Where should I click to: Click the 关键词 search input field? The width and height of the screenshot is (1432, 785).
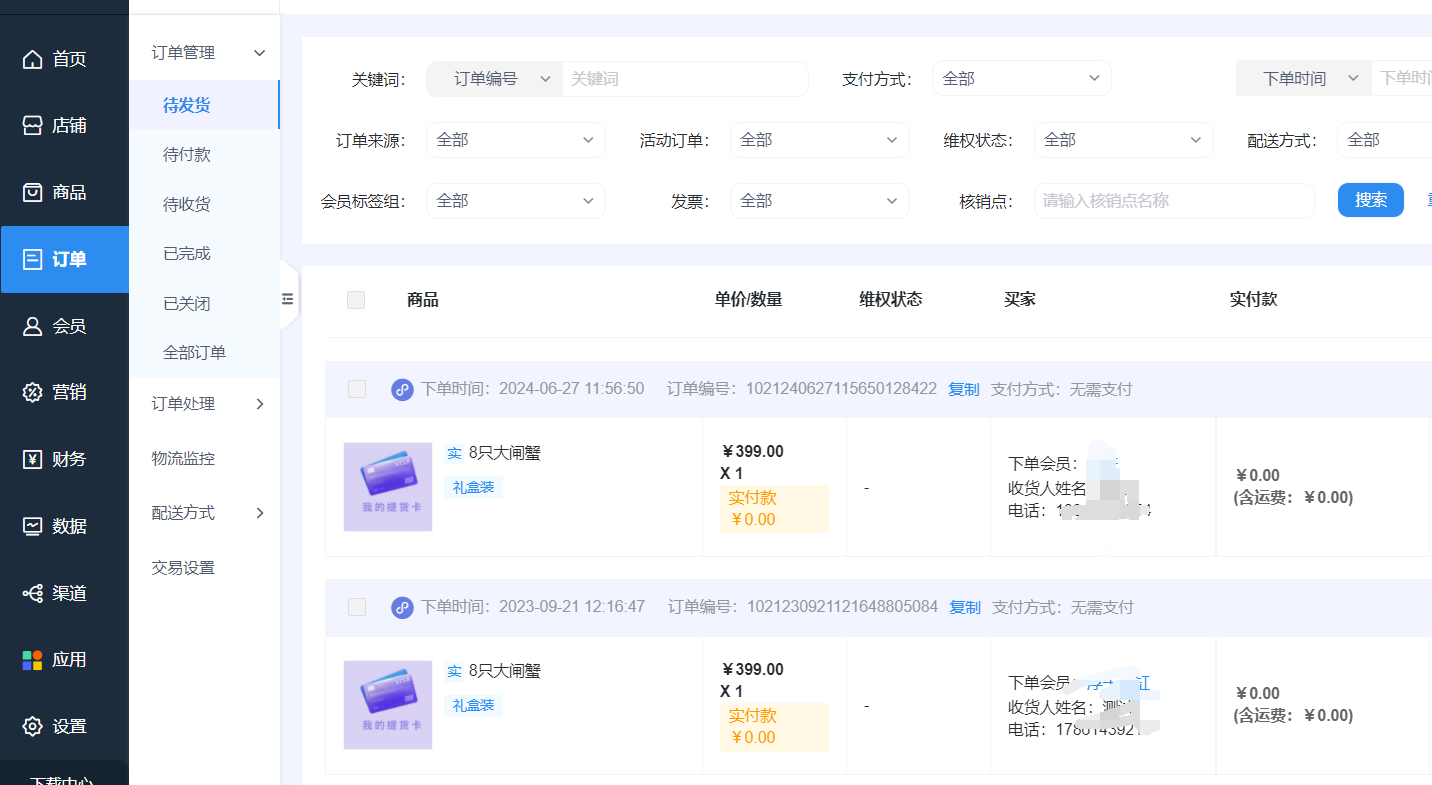(684, 79)
